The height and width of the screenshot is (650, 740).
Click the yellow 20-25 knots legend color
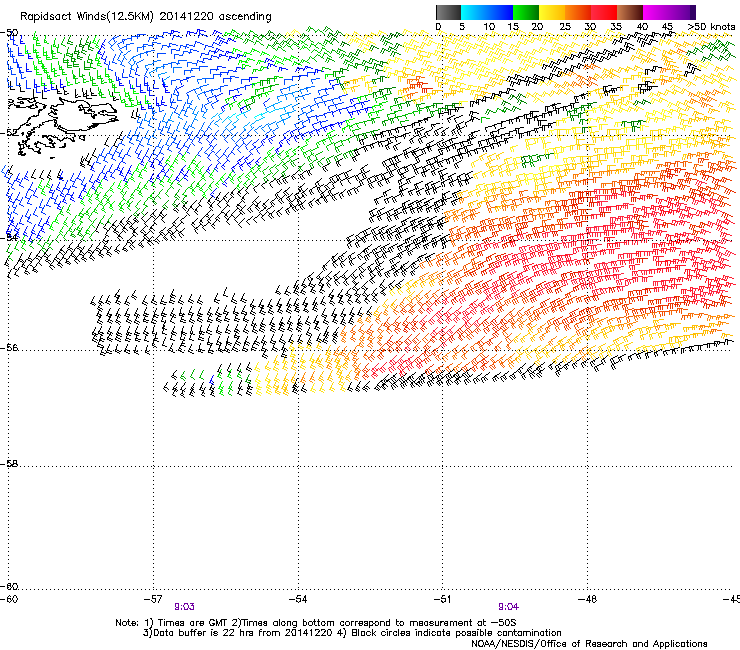(552, 12)
